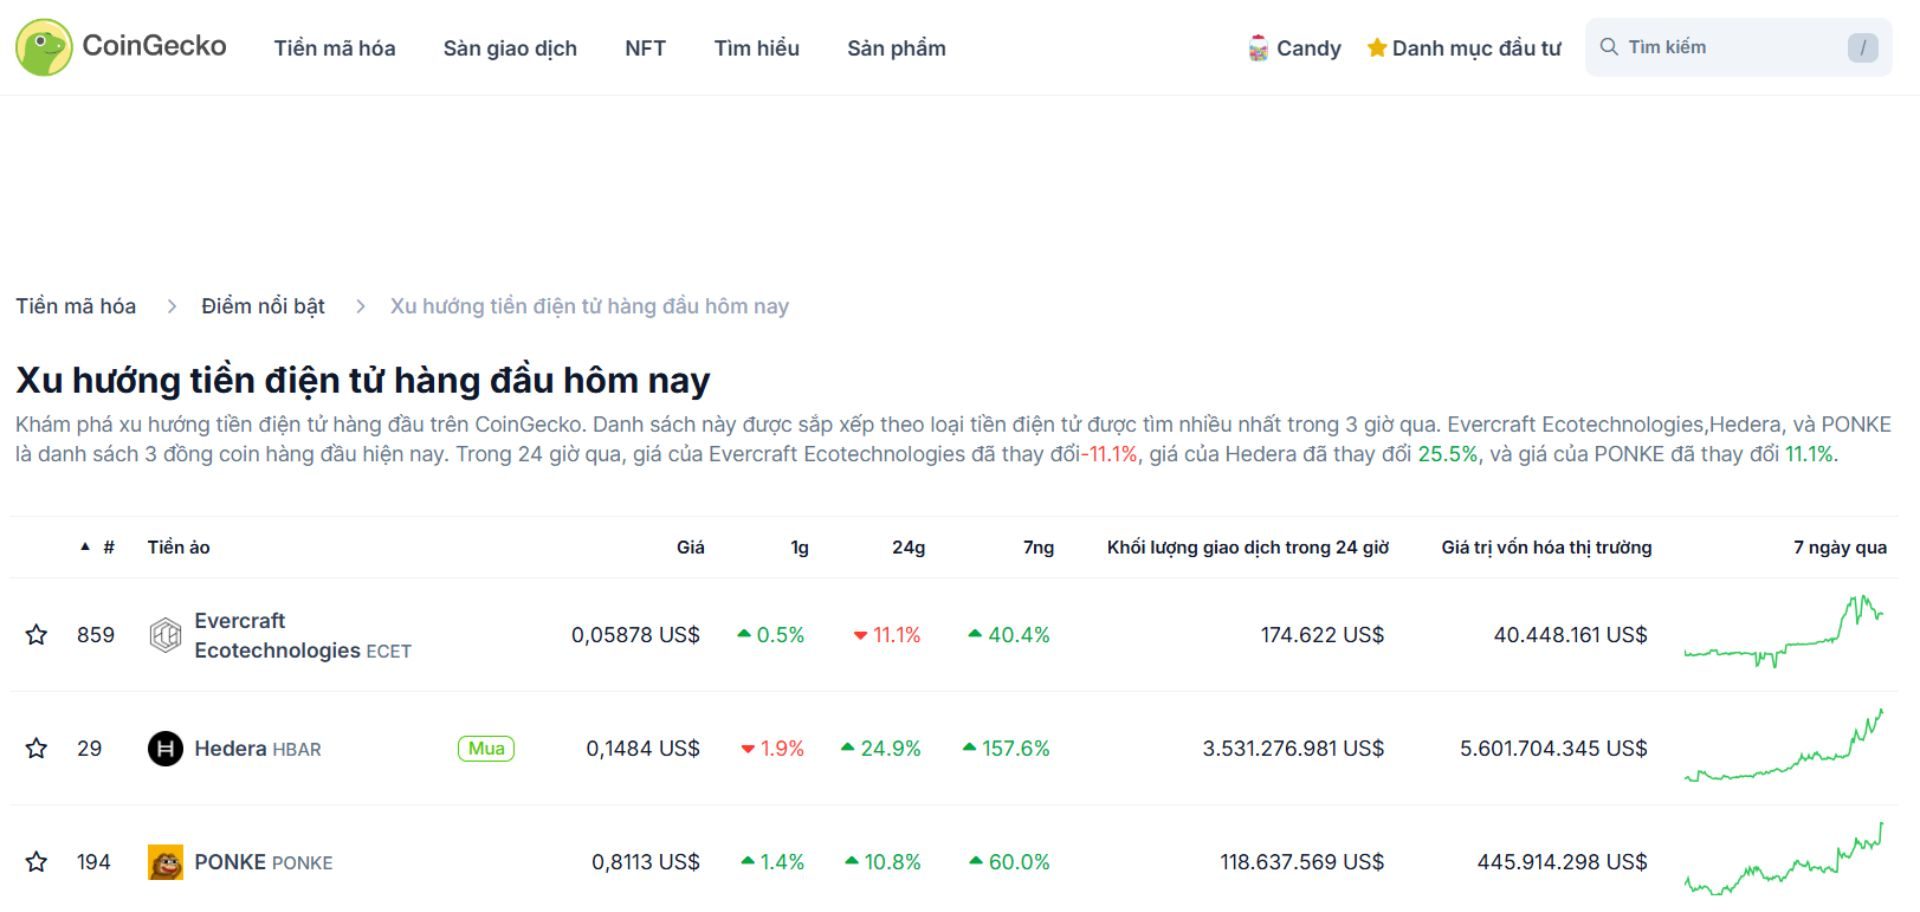Image resolution: width=1920 pixels, height=912 pixels.
Task: Open Sàn giao dịch from the menu bar
Action: (510, 47)
